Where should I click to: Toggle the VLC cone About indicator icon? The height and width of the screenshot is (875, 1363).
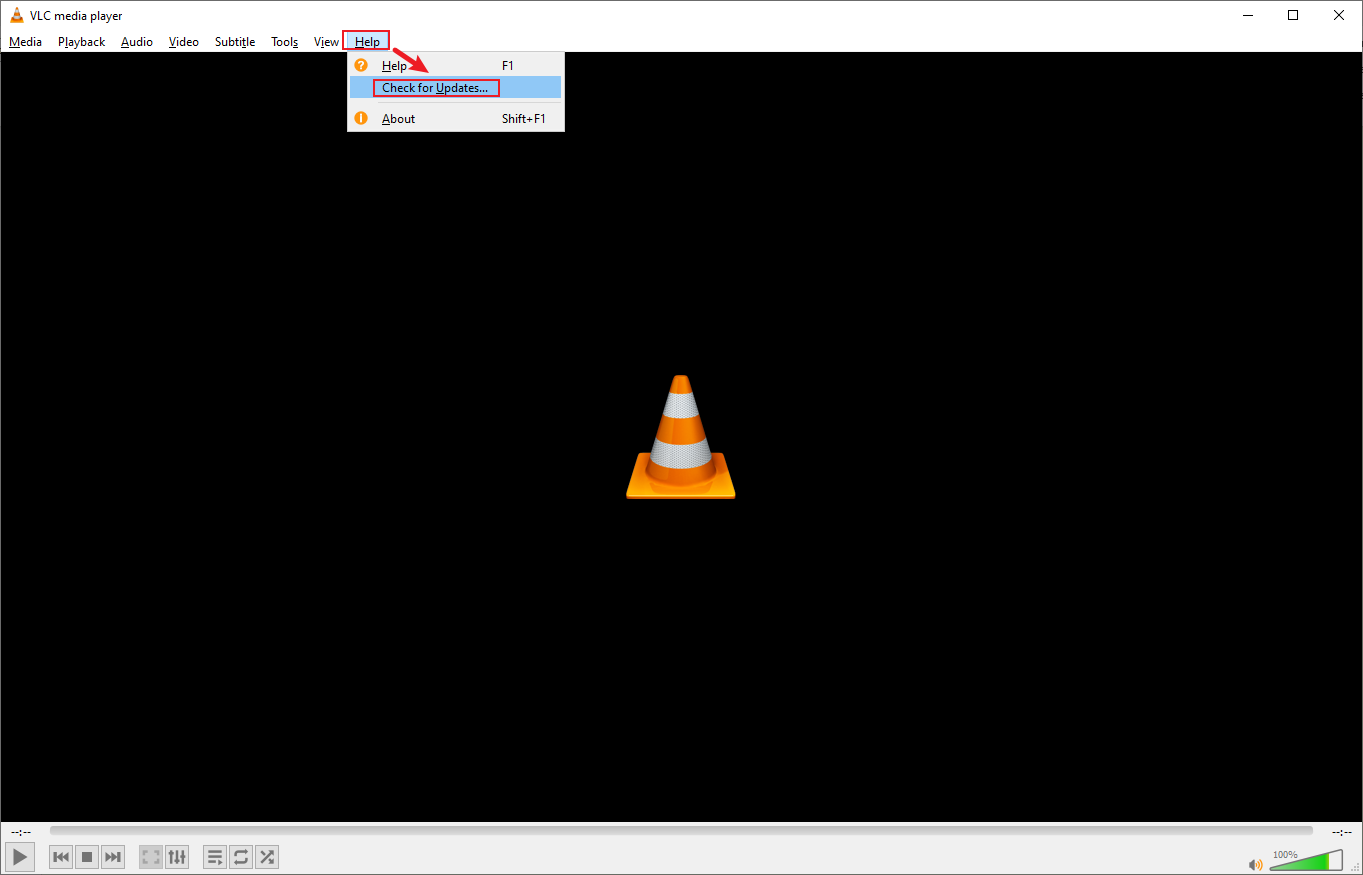pyautogui.click(x=360, y=118)
